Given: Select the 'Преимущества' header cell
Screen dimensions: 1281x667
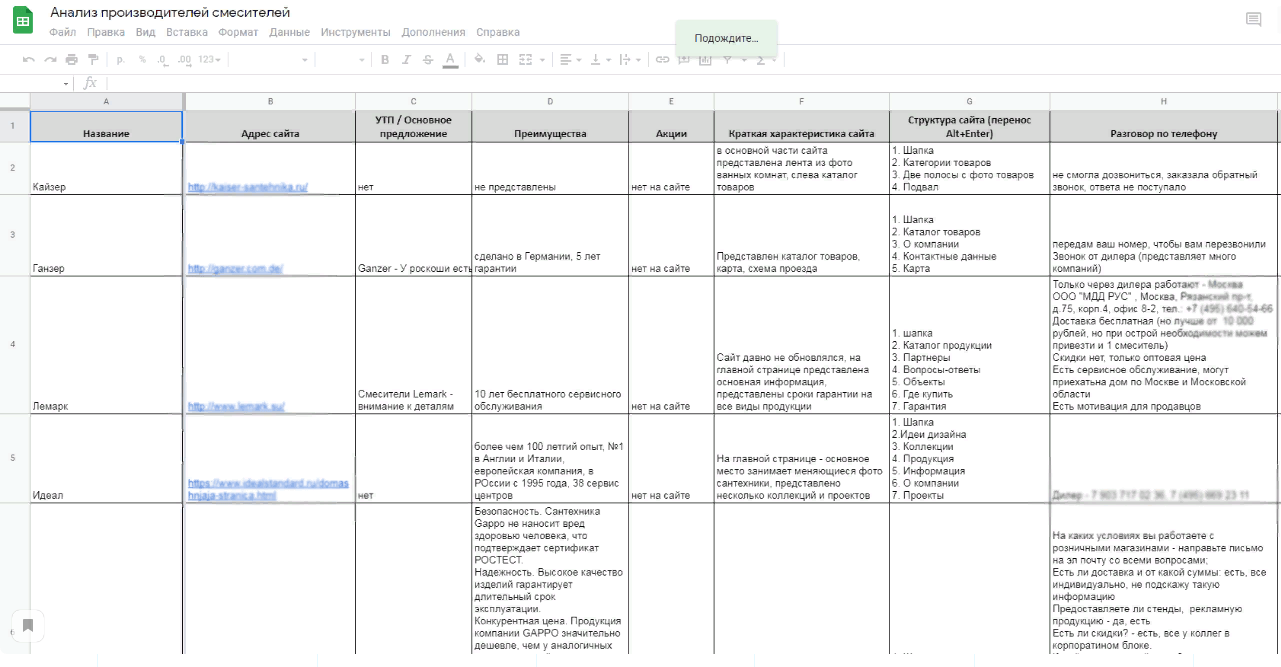Looking at the screenshot, I should [550, 126].
